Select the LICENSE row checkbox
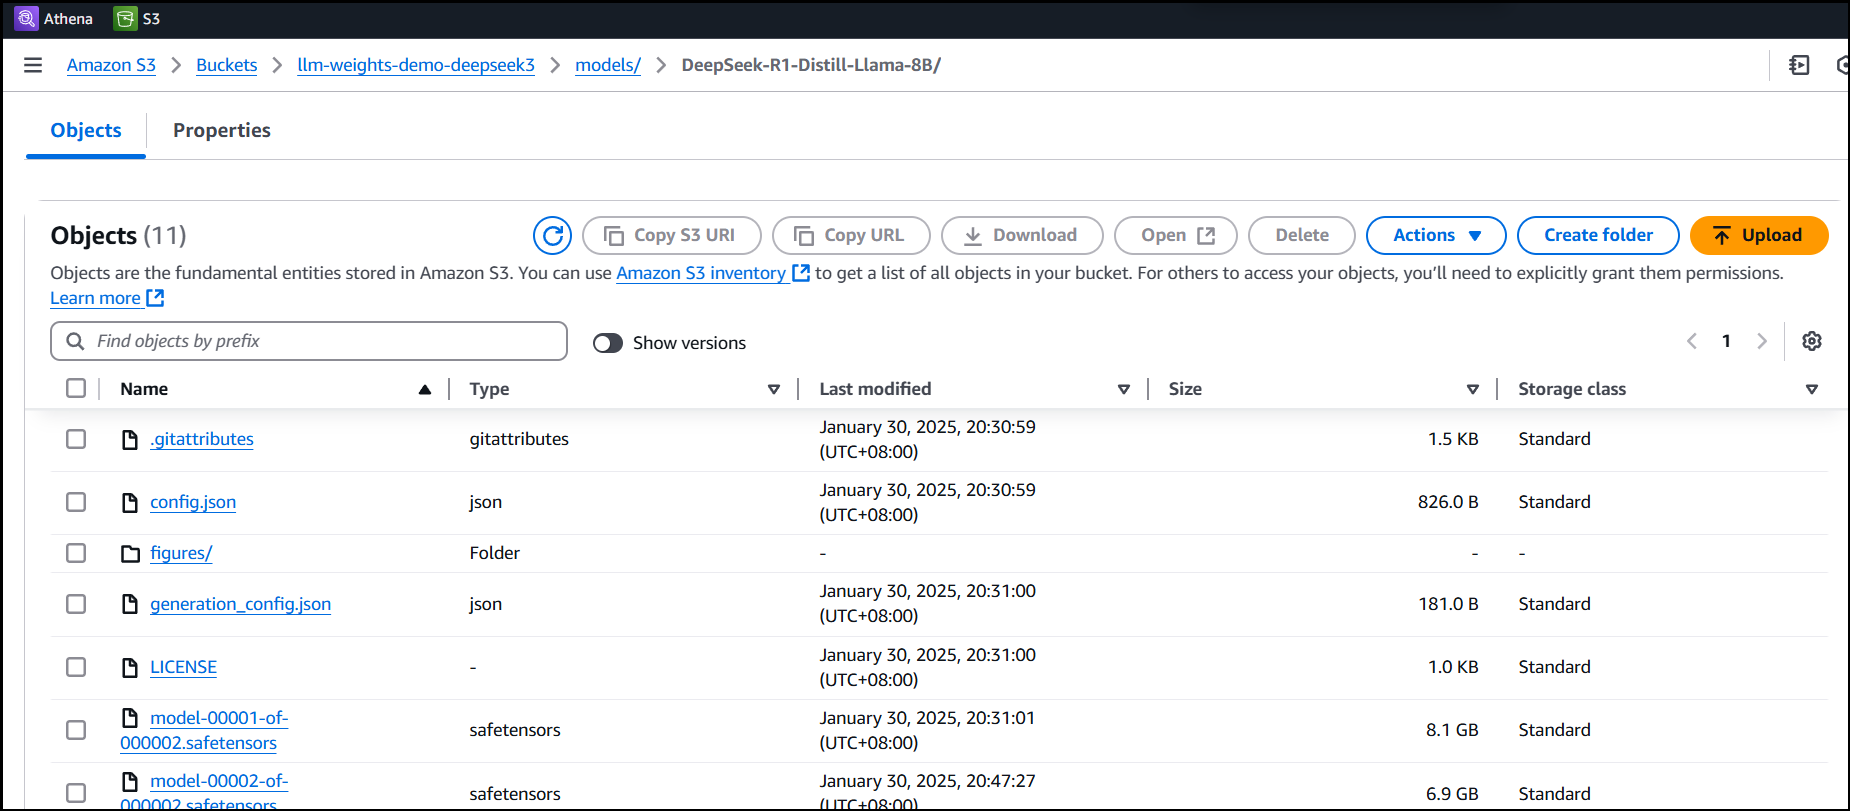 tap(76, 667)
